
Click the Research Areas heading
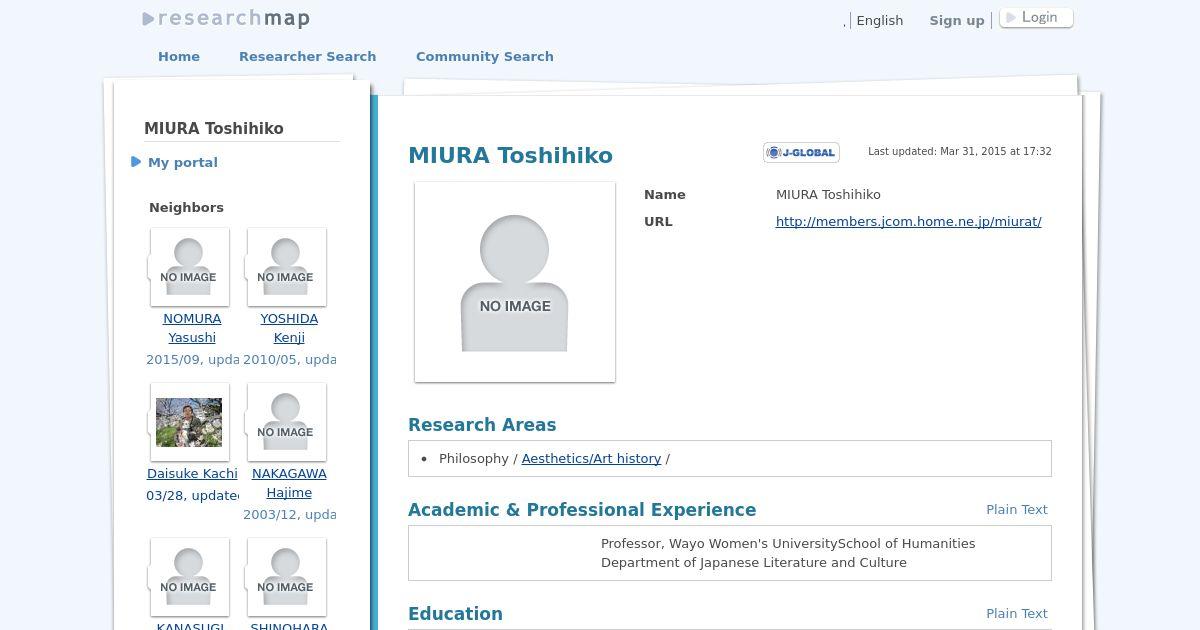click(x=482, y=424)
